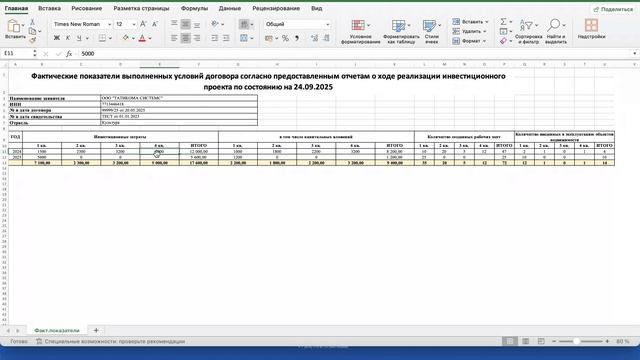Open the Вид ribbon tab
This screenshot has width=640, height=360.
pyautogui.click(x=317, y=8)
